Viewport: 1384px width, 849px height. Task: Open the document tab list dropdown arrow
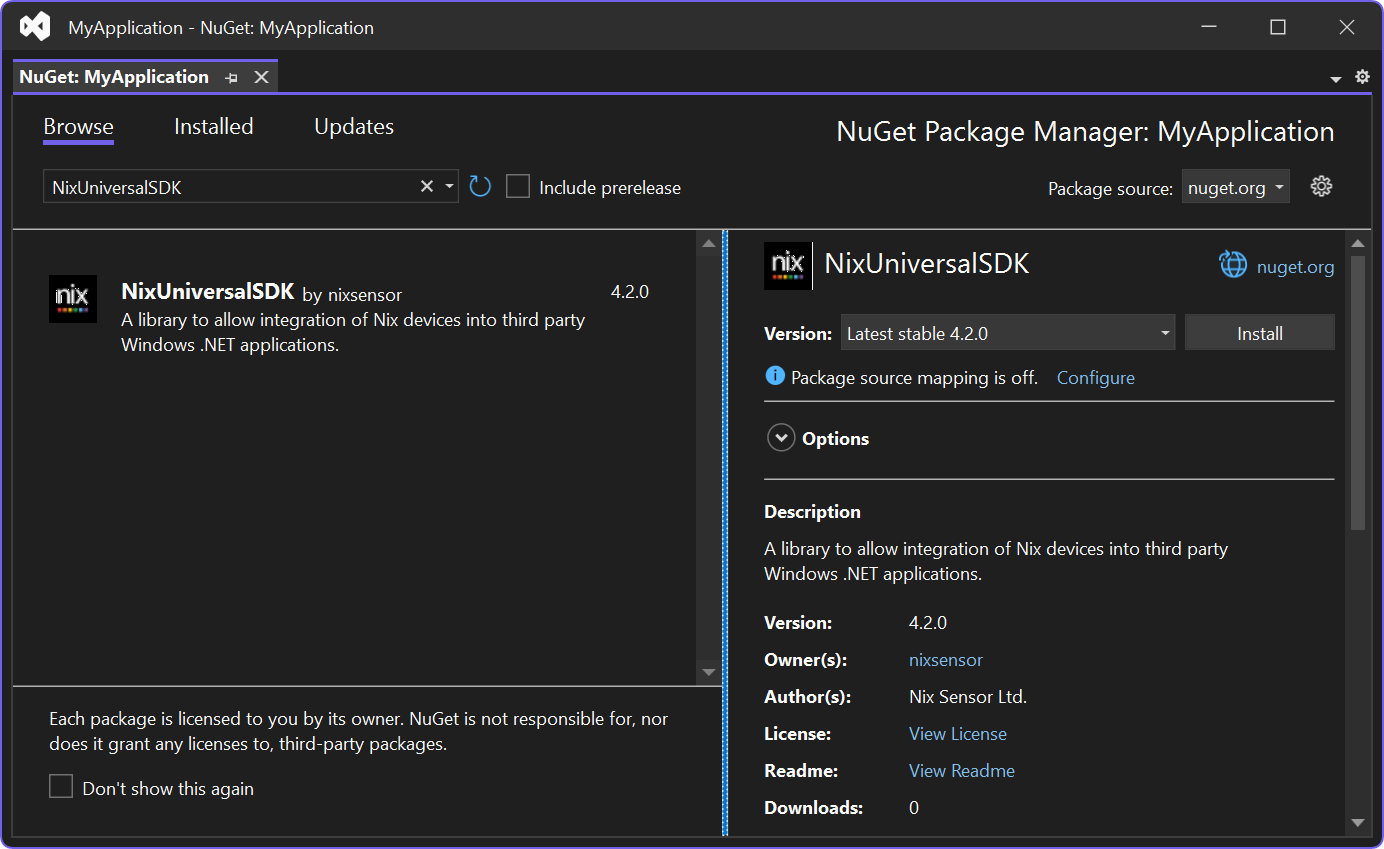point(1336,79)
